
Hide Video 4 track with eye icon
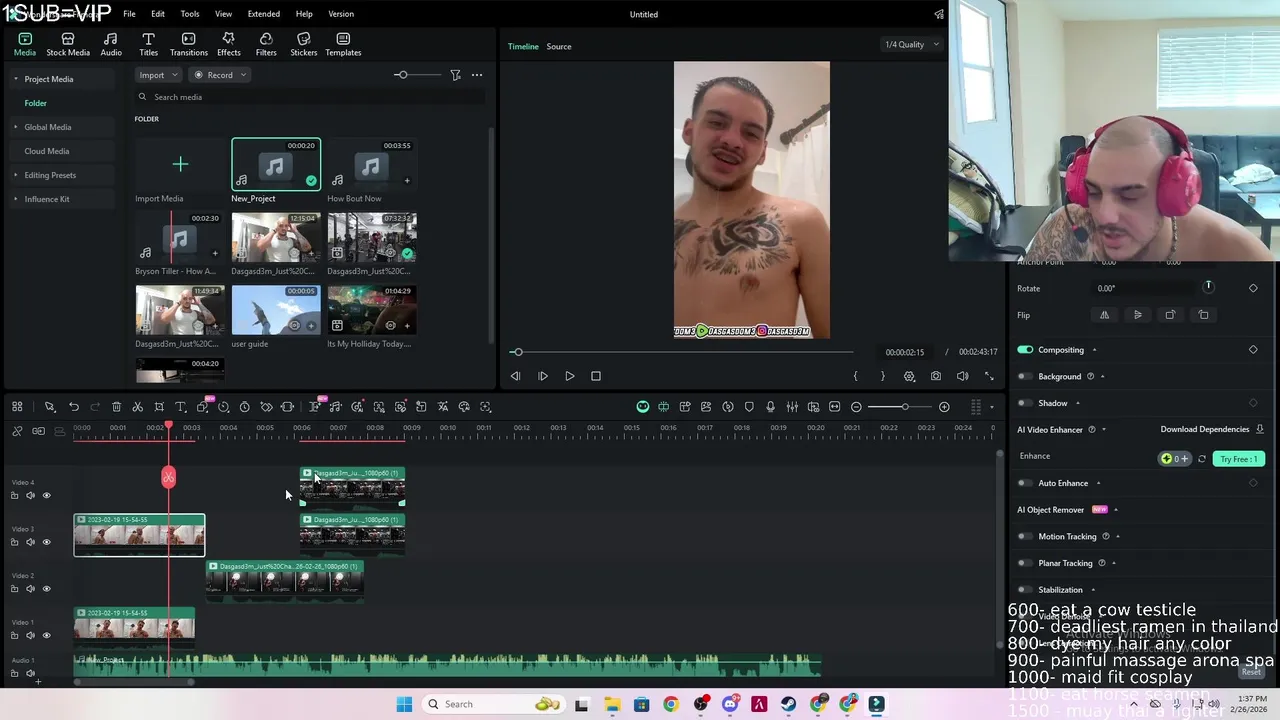46,495
